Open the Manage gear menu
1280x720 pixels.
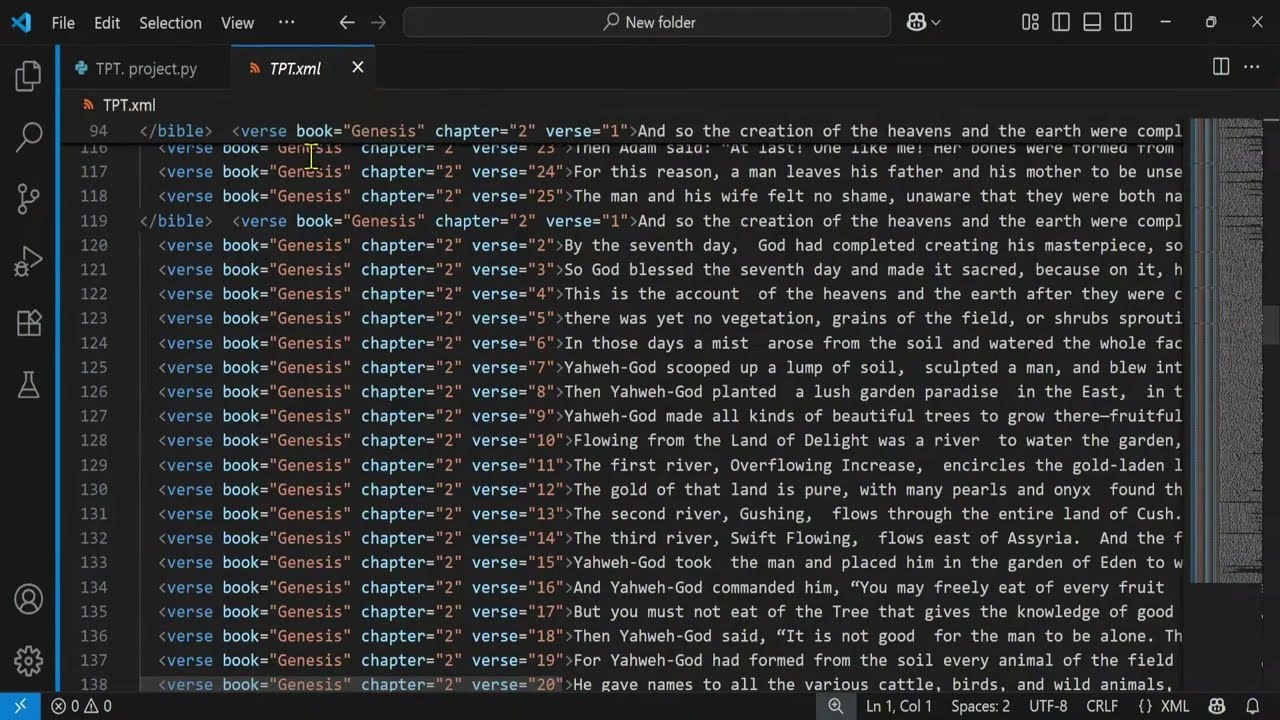coord(29,660)
